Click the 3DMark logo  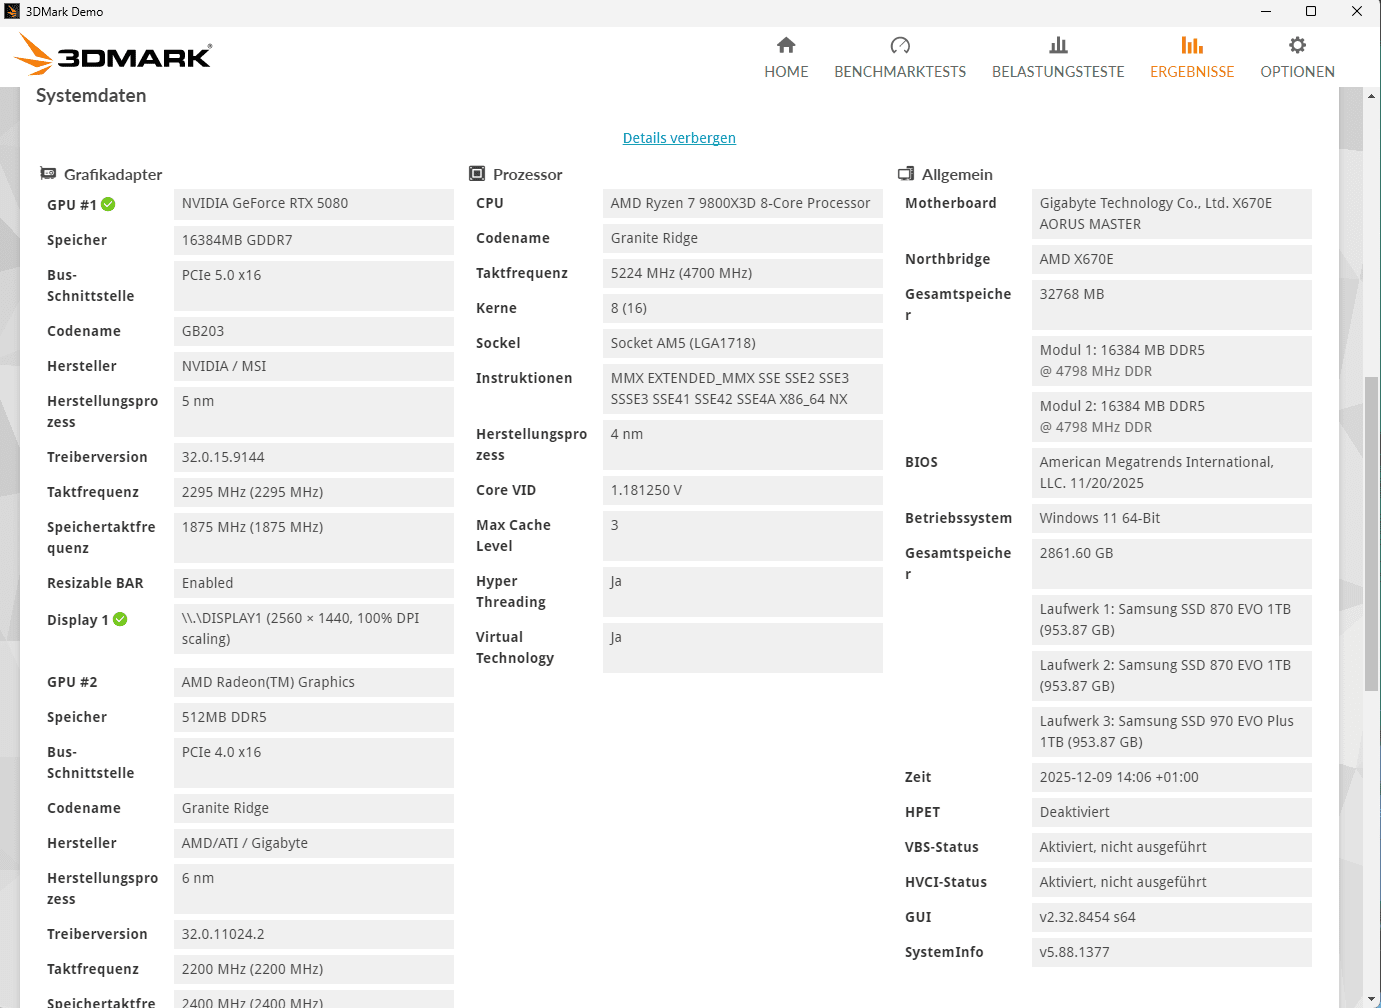[114, 55]
